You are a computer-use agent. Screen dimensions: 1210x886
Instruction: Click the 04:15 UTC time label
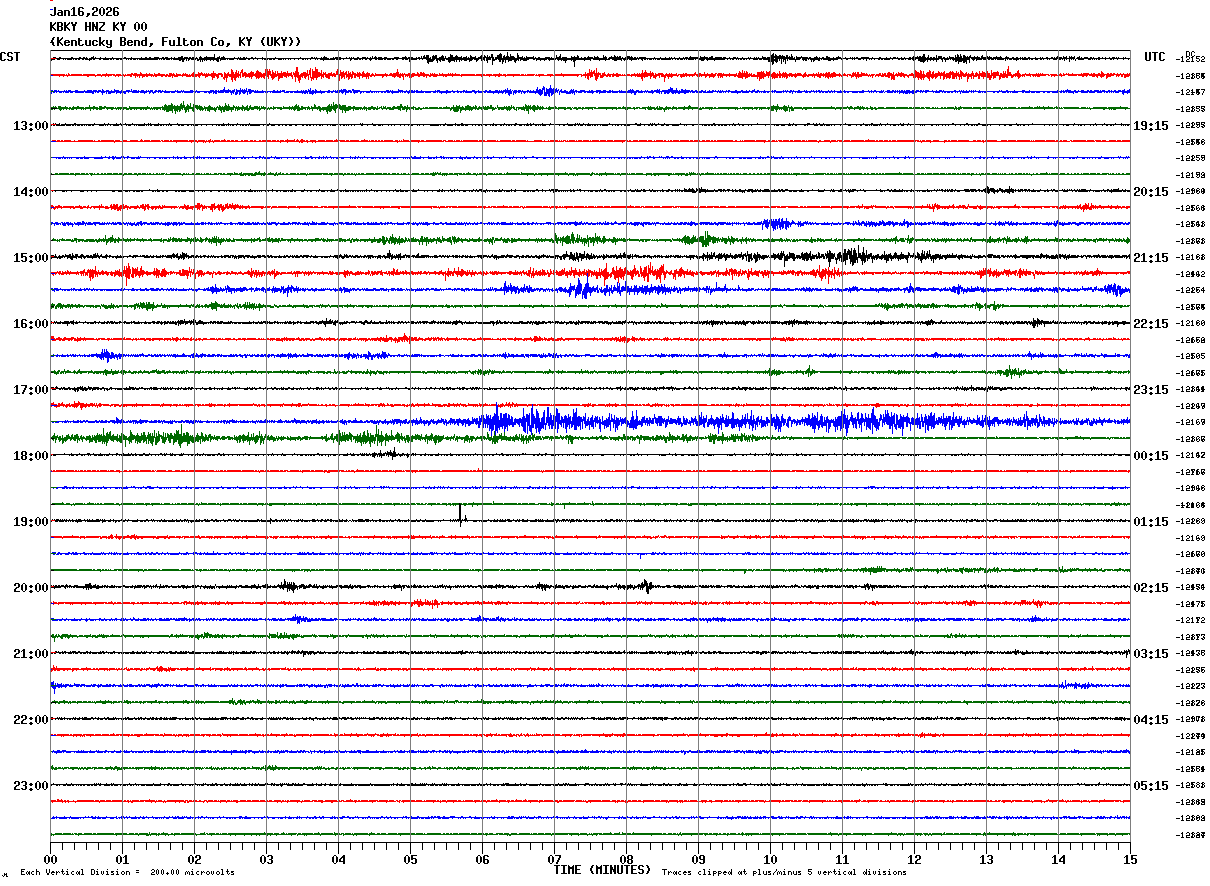click(x=1151, y=720)
